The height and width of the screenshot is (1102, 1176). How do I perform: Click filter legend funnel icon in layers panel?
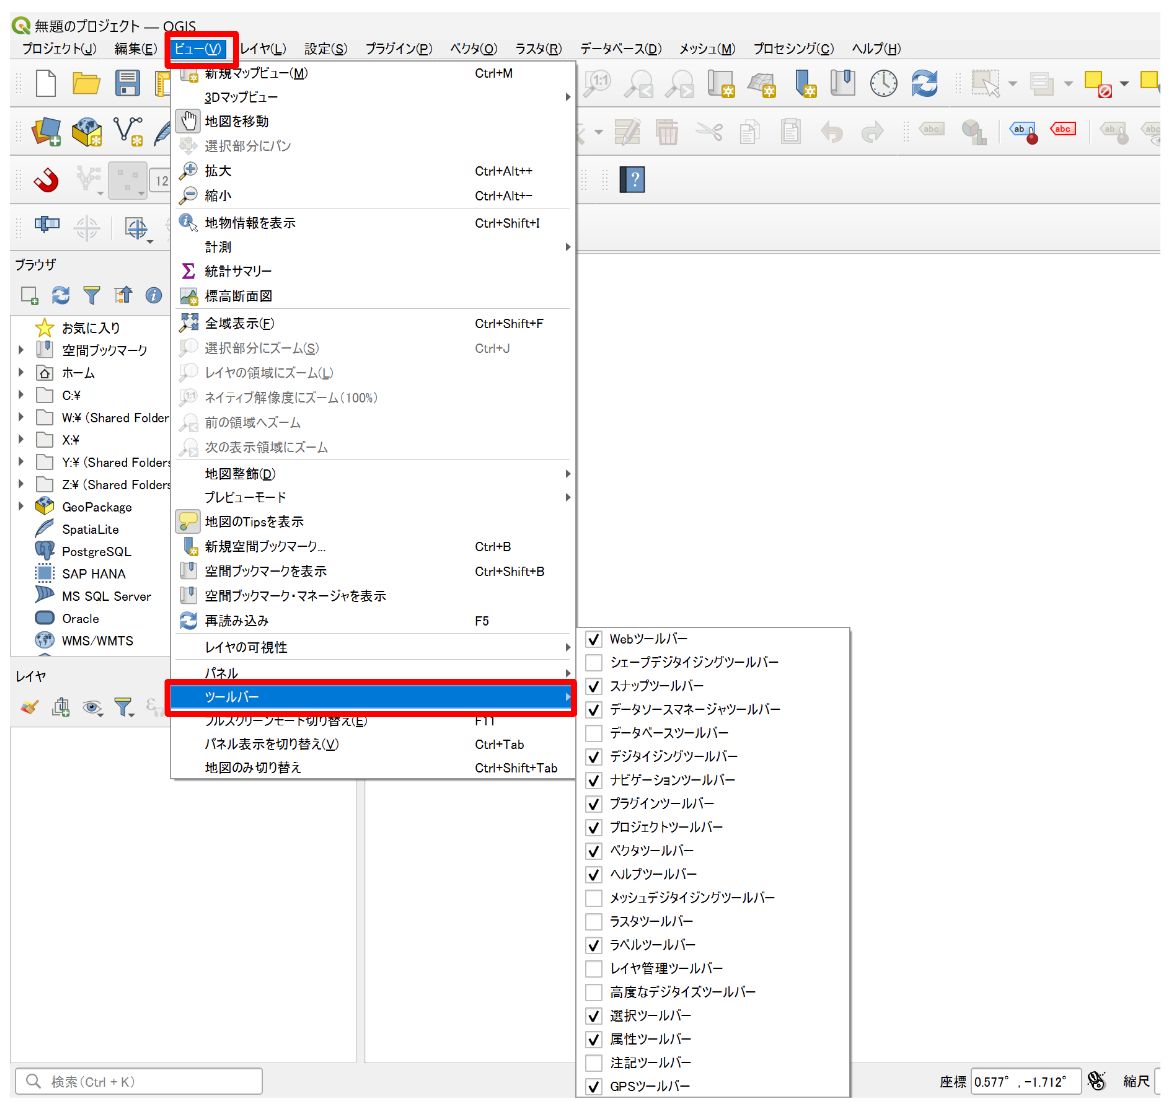(x=123, y=707)
